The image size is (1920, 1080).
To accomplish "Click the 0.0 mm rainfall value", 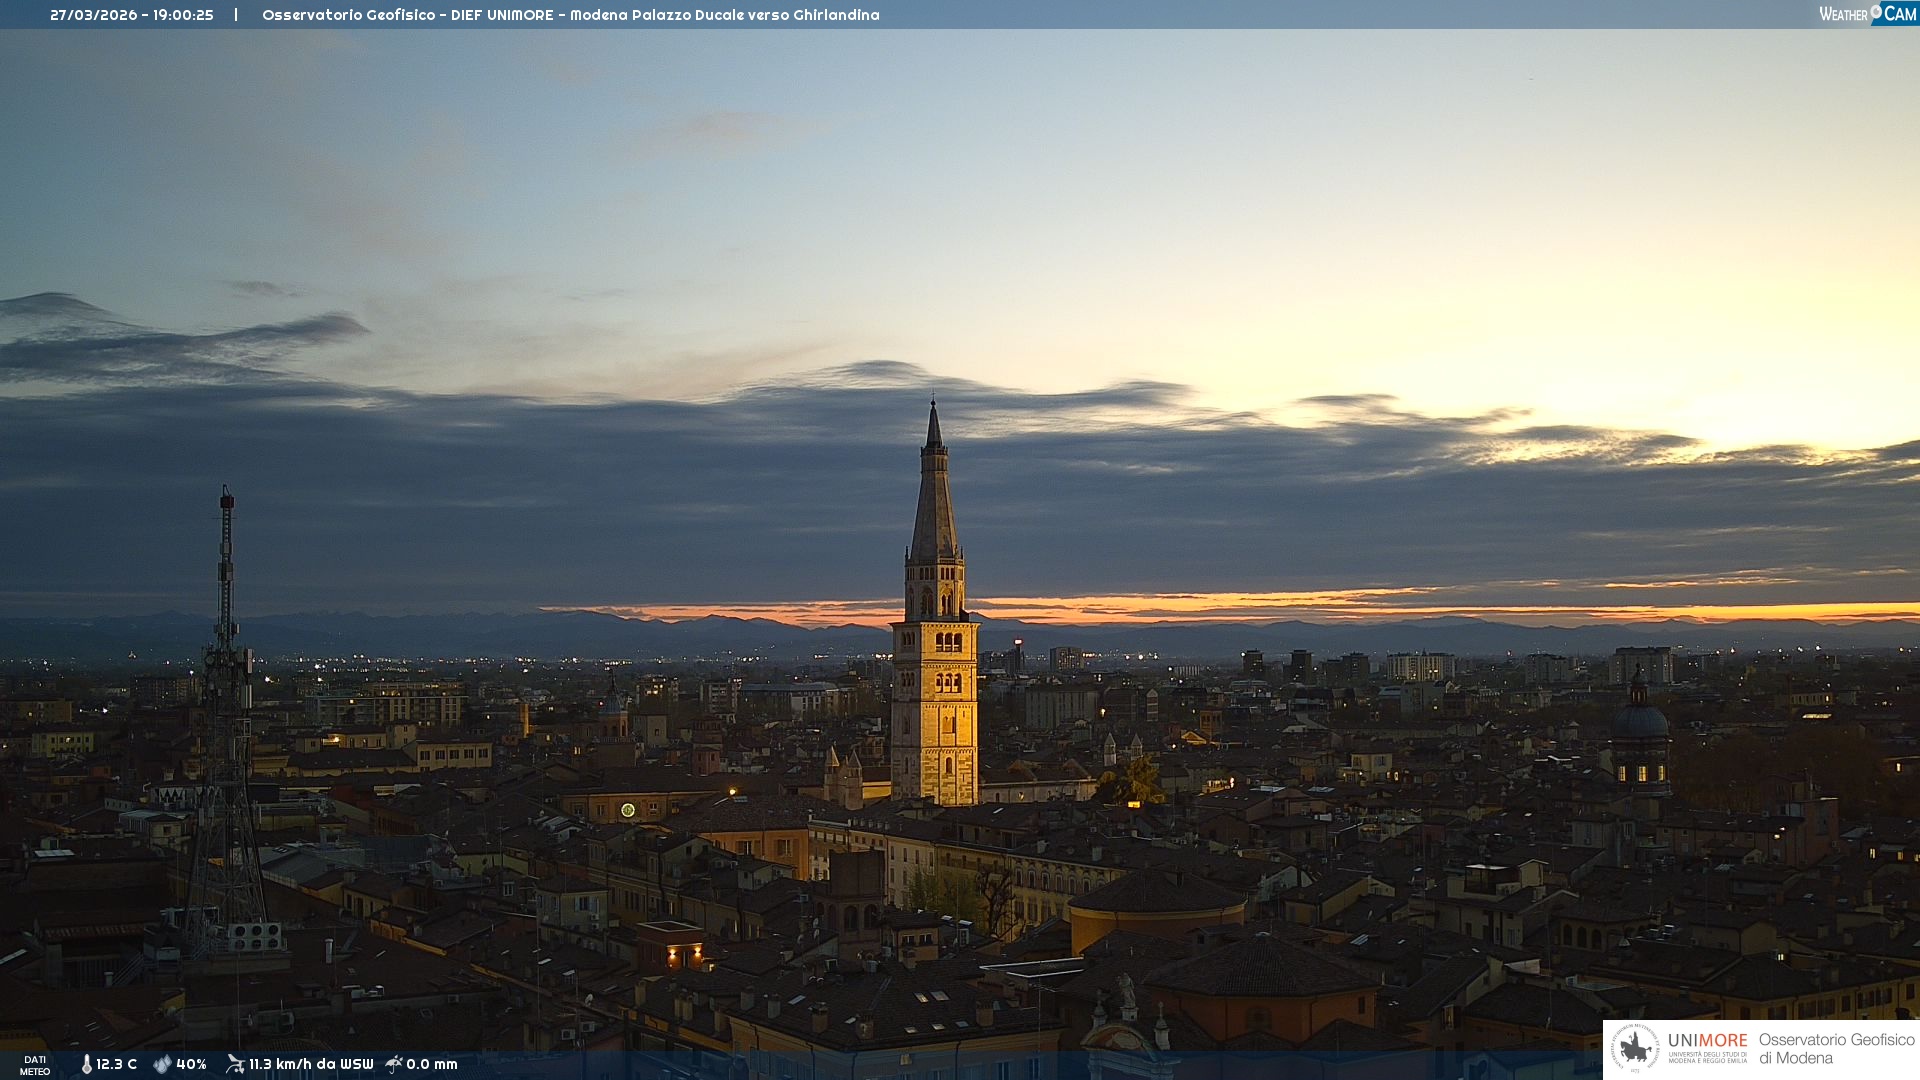I will 432,1064.
